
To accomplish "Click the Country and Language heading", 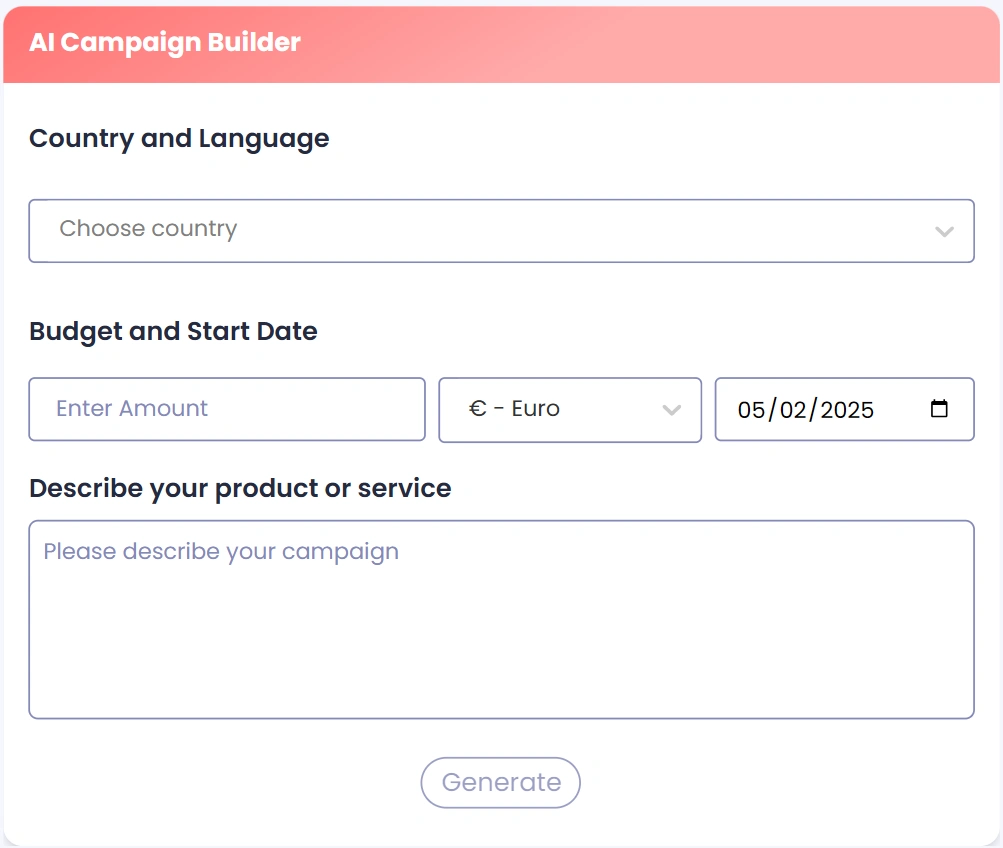I will pos(179,139).
